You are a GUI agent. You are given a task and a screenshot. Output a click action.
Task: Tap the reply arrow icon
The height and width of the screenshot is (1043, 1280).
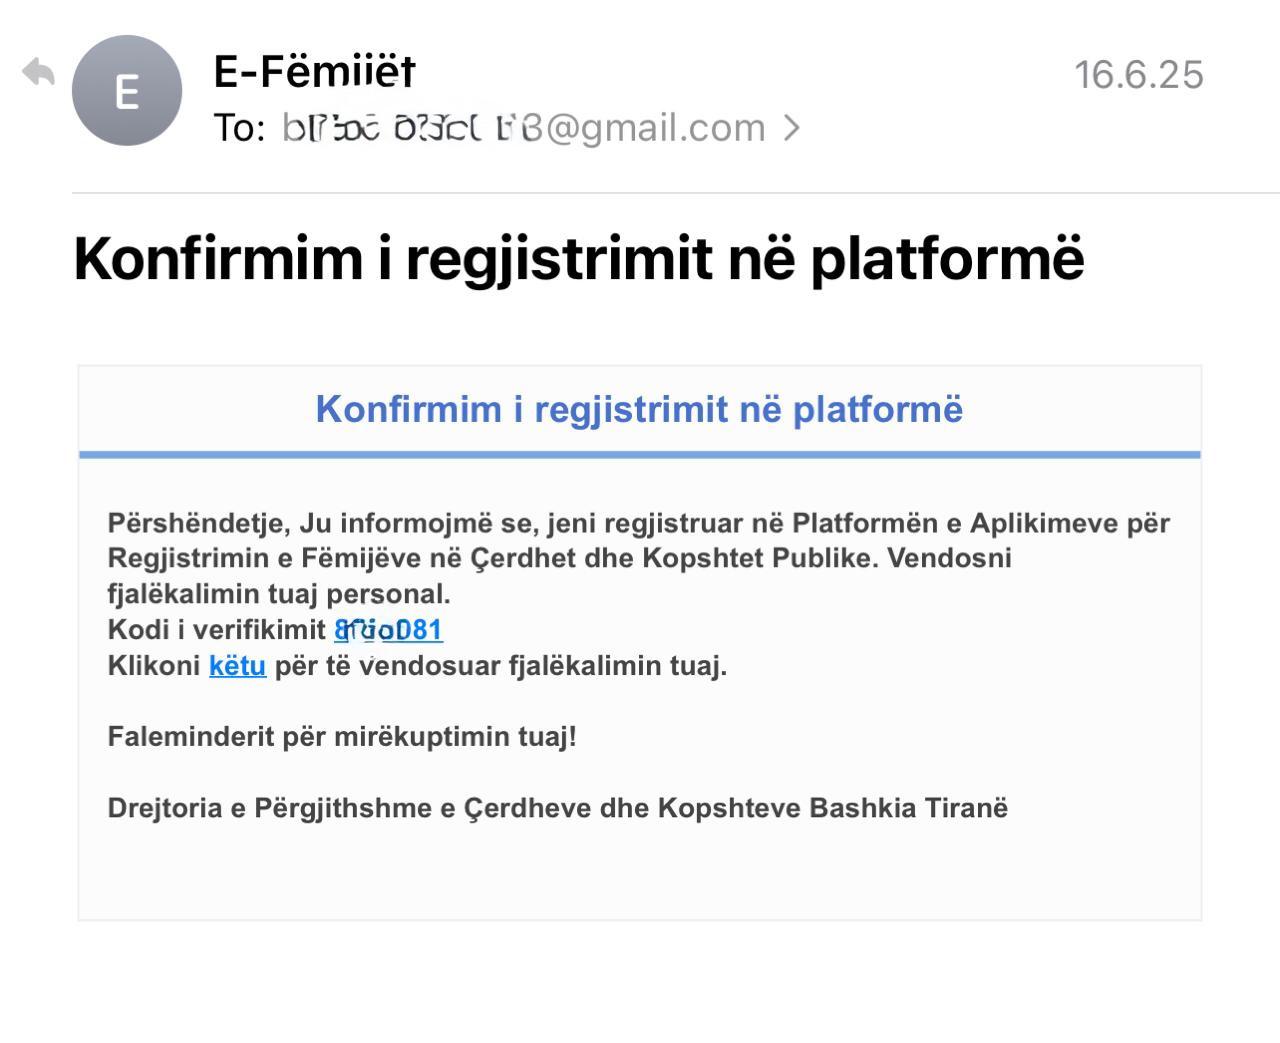tap(38, 73)
